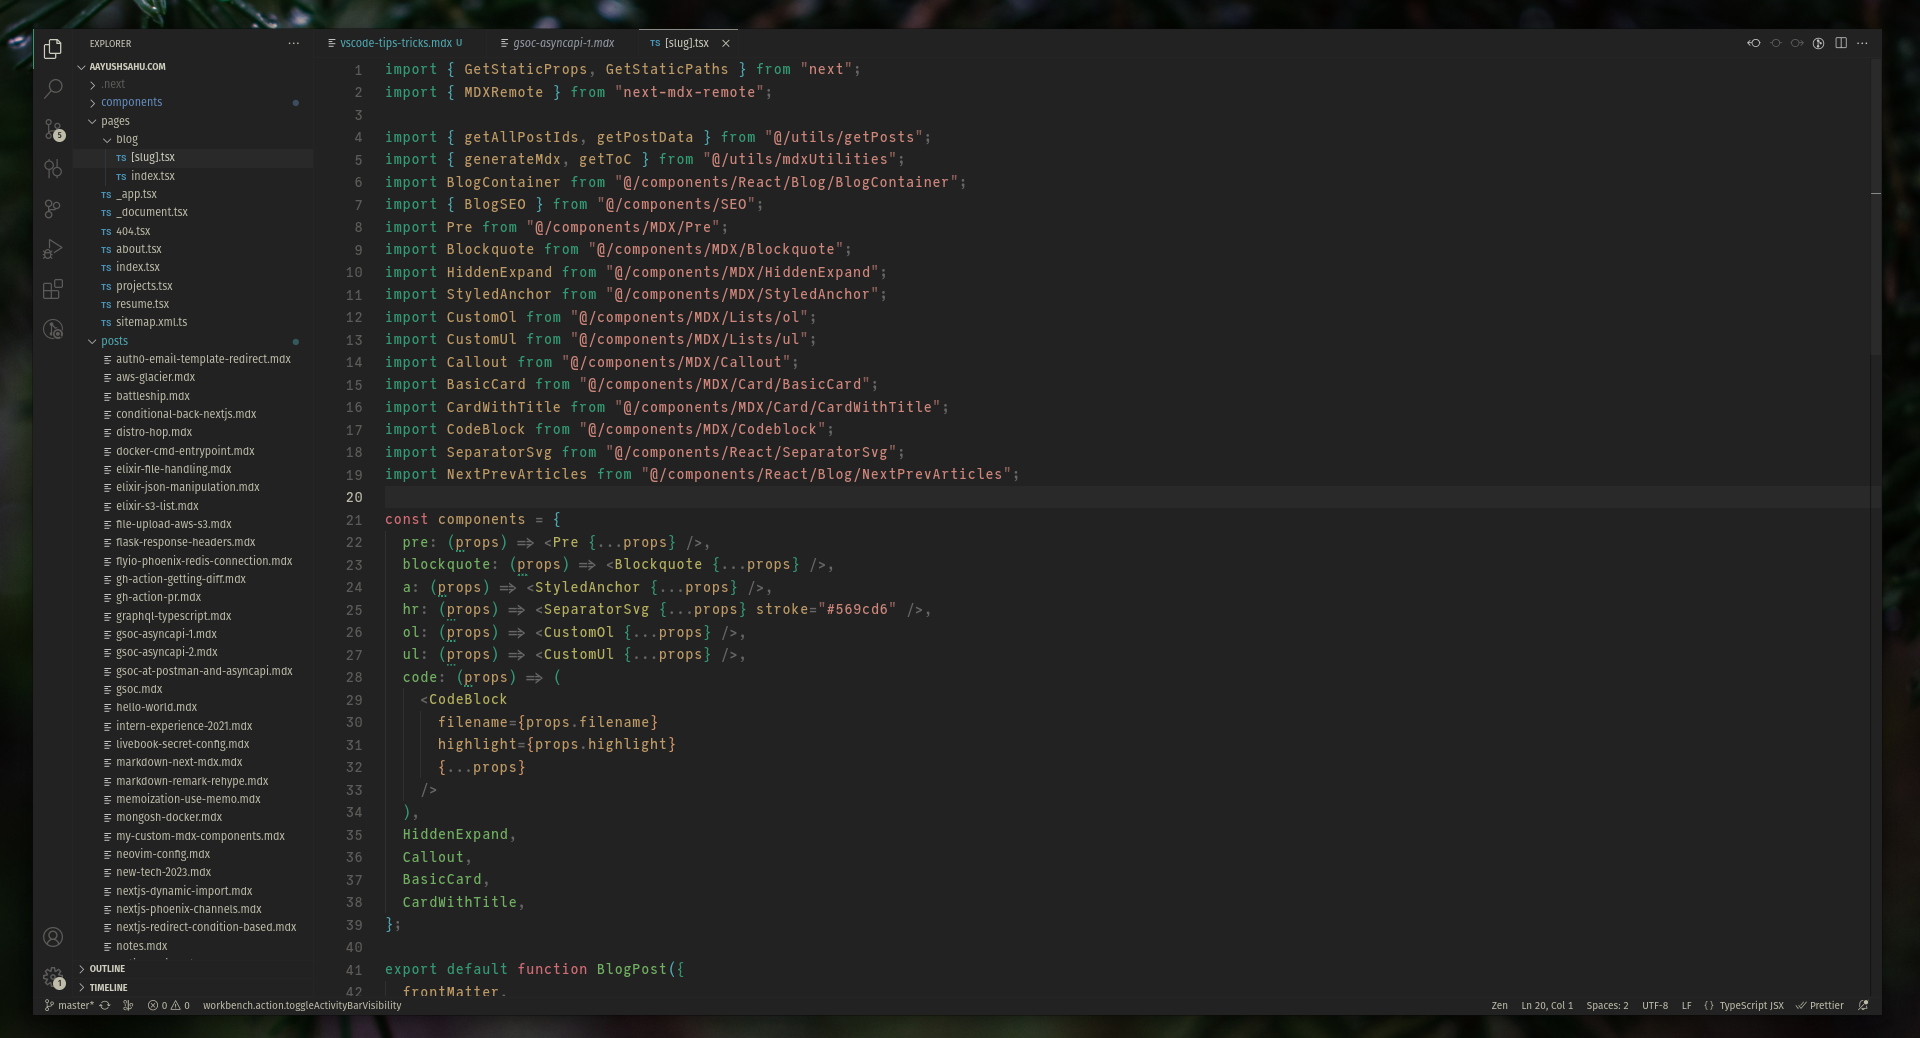The width and height of the screenshot is (1920, 1038).
Task: Open the editor More Actions ellipsis menu
Action: 1863,43
